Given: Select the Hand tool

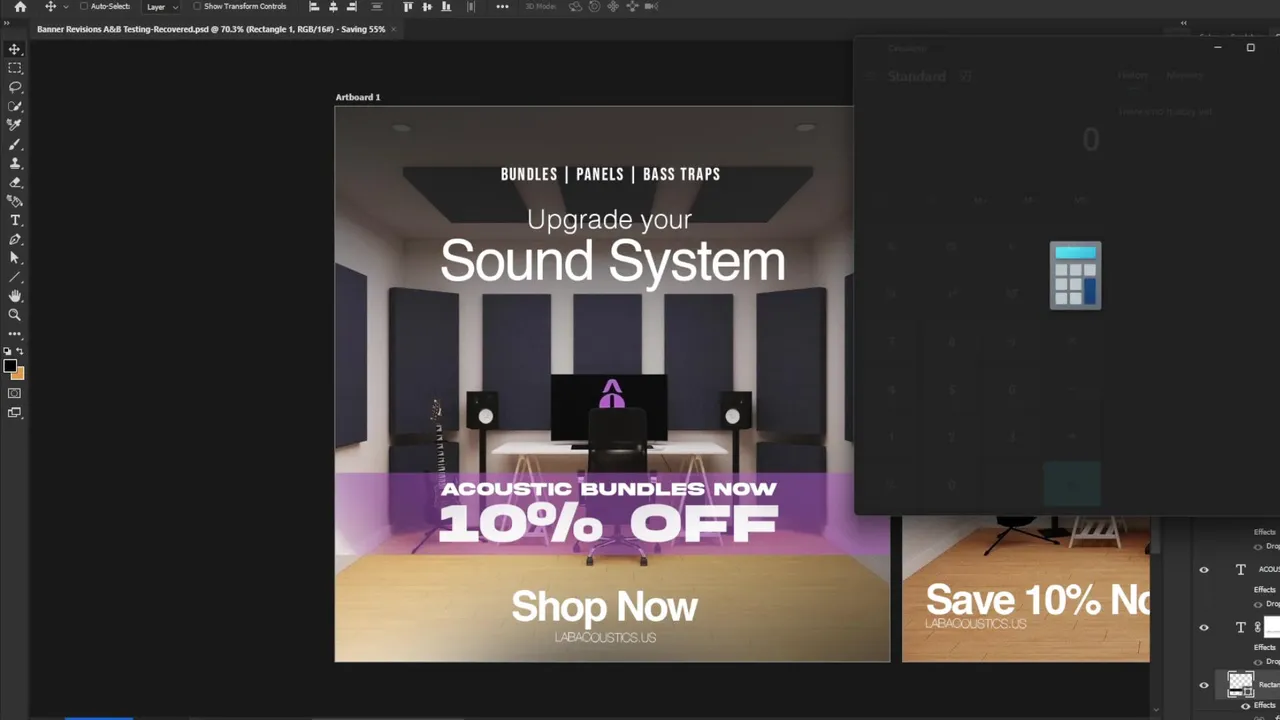Looking at the screenshot, I should coord(14,296).
